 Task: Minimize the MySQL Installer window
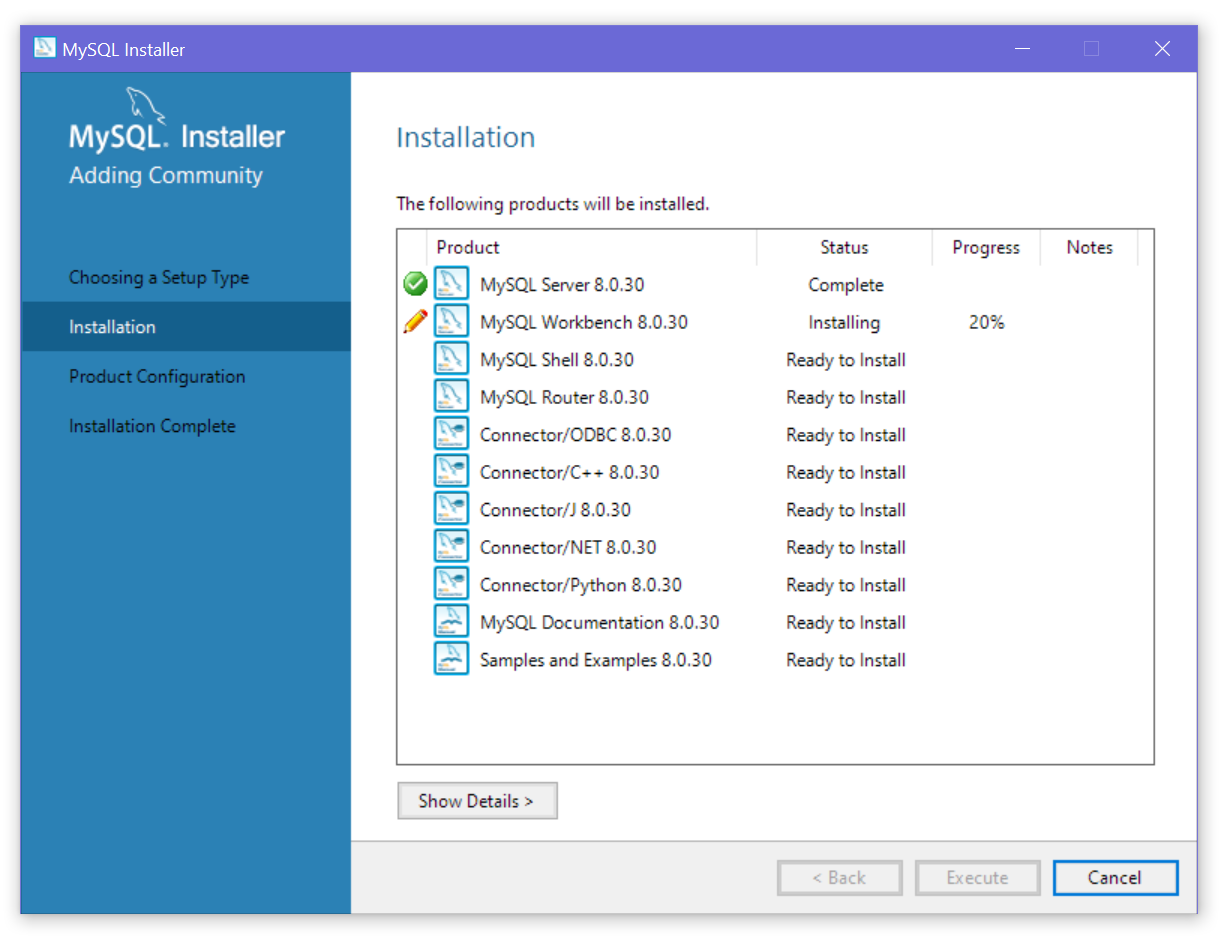[1021, 49]
